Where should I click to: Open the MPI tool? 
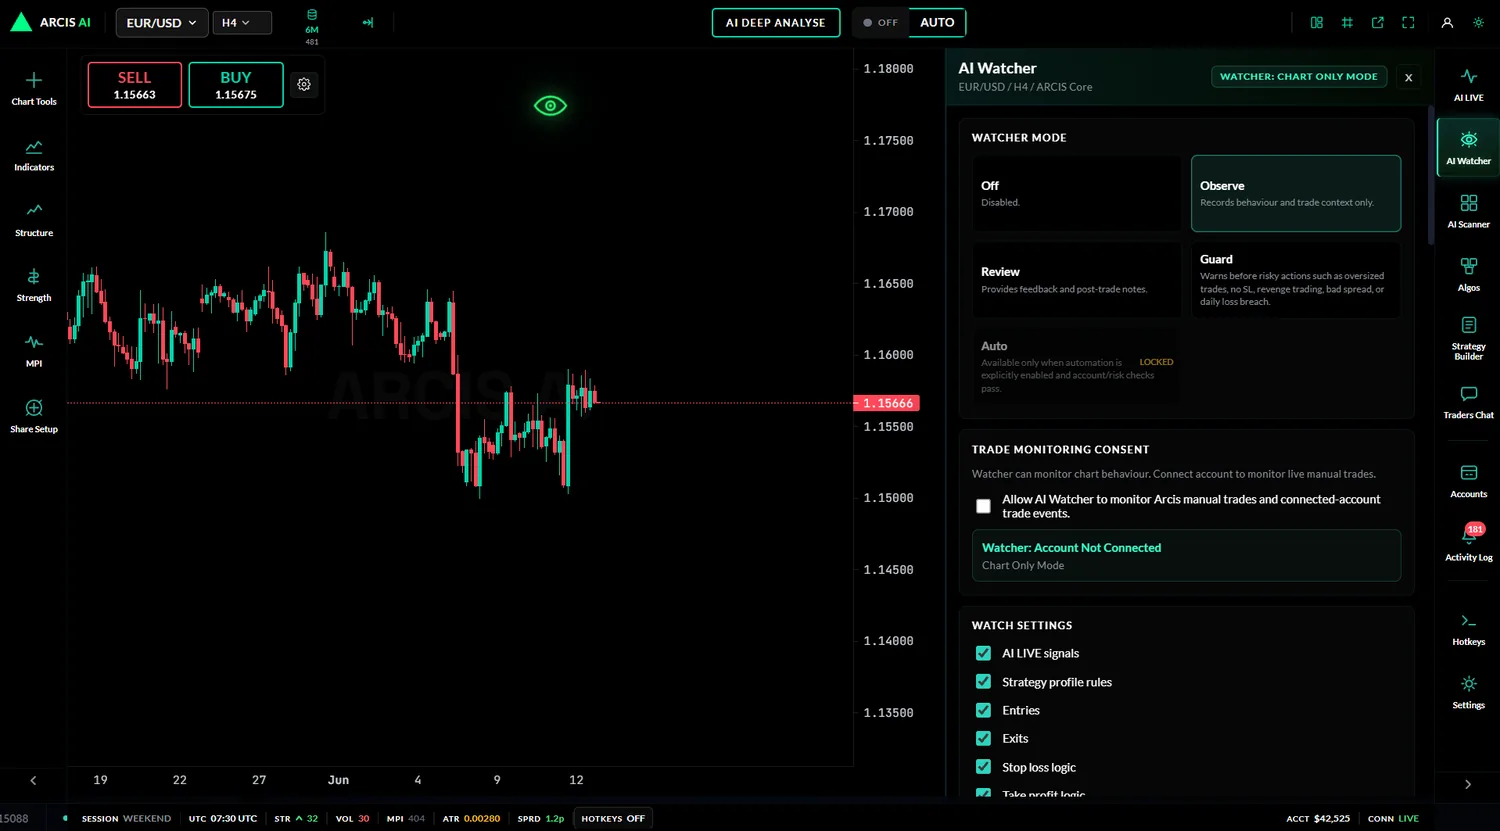coord(34,350)
